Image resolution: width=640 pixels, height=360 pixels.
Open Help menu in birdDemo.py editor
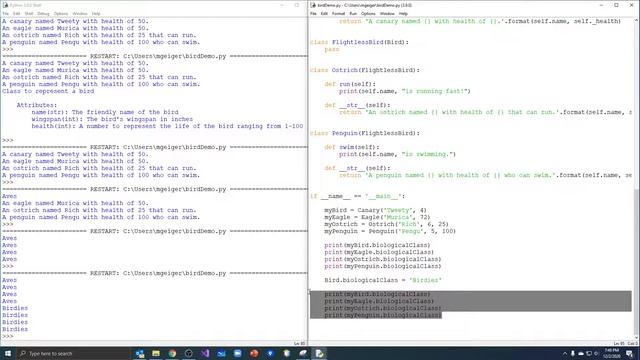(403, 13)
